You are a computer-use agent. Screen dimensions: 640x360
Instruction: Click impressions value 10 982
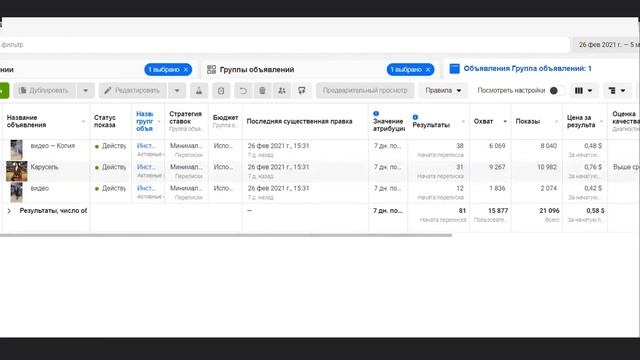547,167
